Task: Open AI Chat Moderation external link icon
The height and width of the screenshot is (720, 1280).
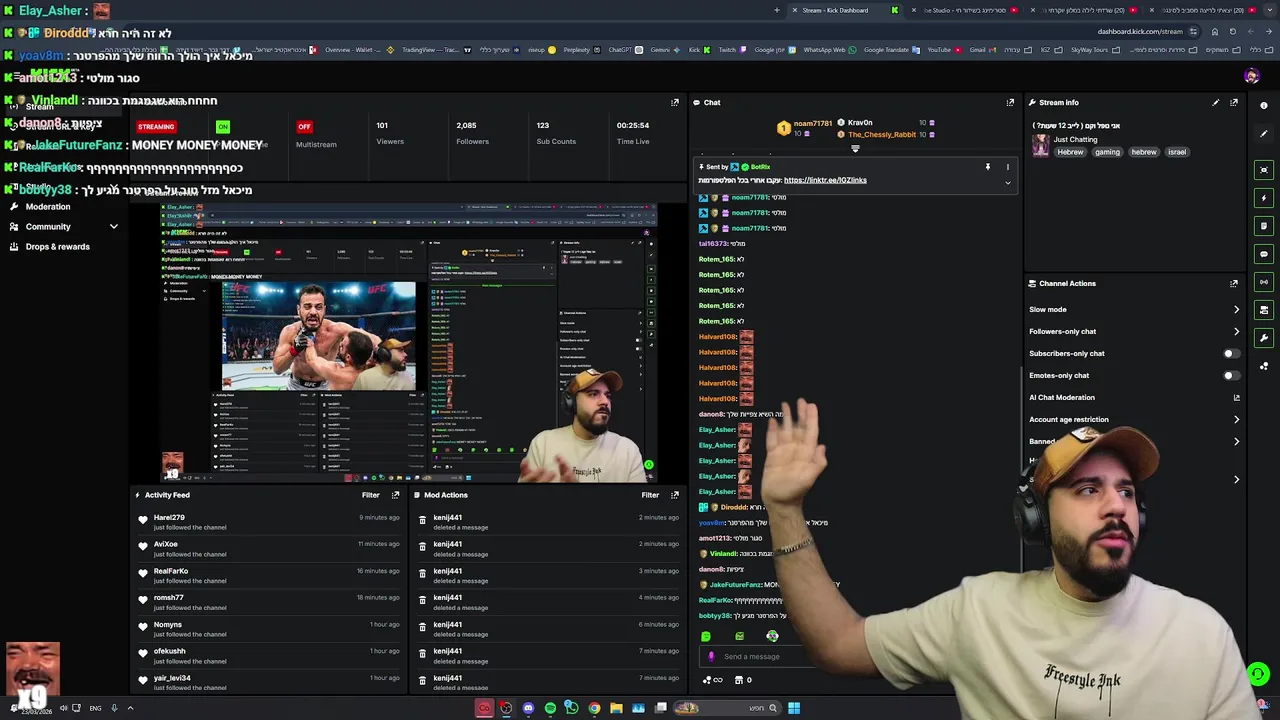Action: click(x=1236, y=398)
